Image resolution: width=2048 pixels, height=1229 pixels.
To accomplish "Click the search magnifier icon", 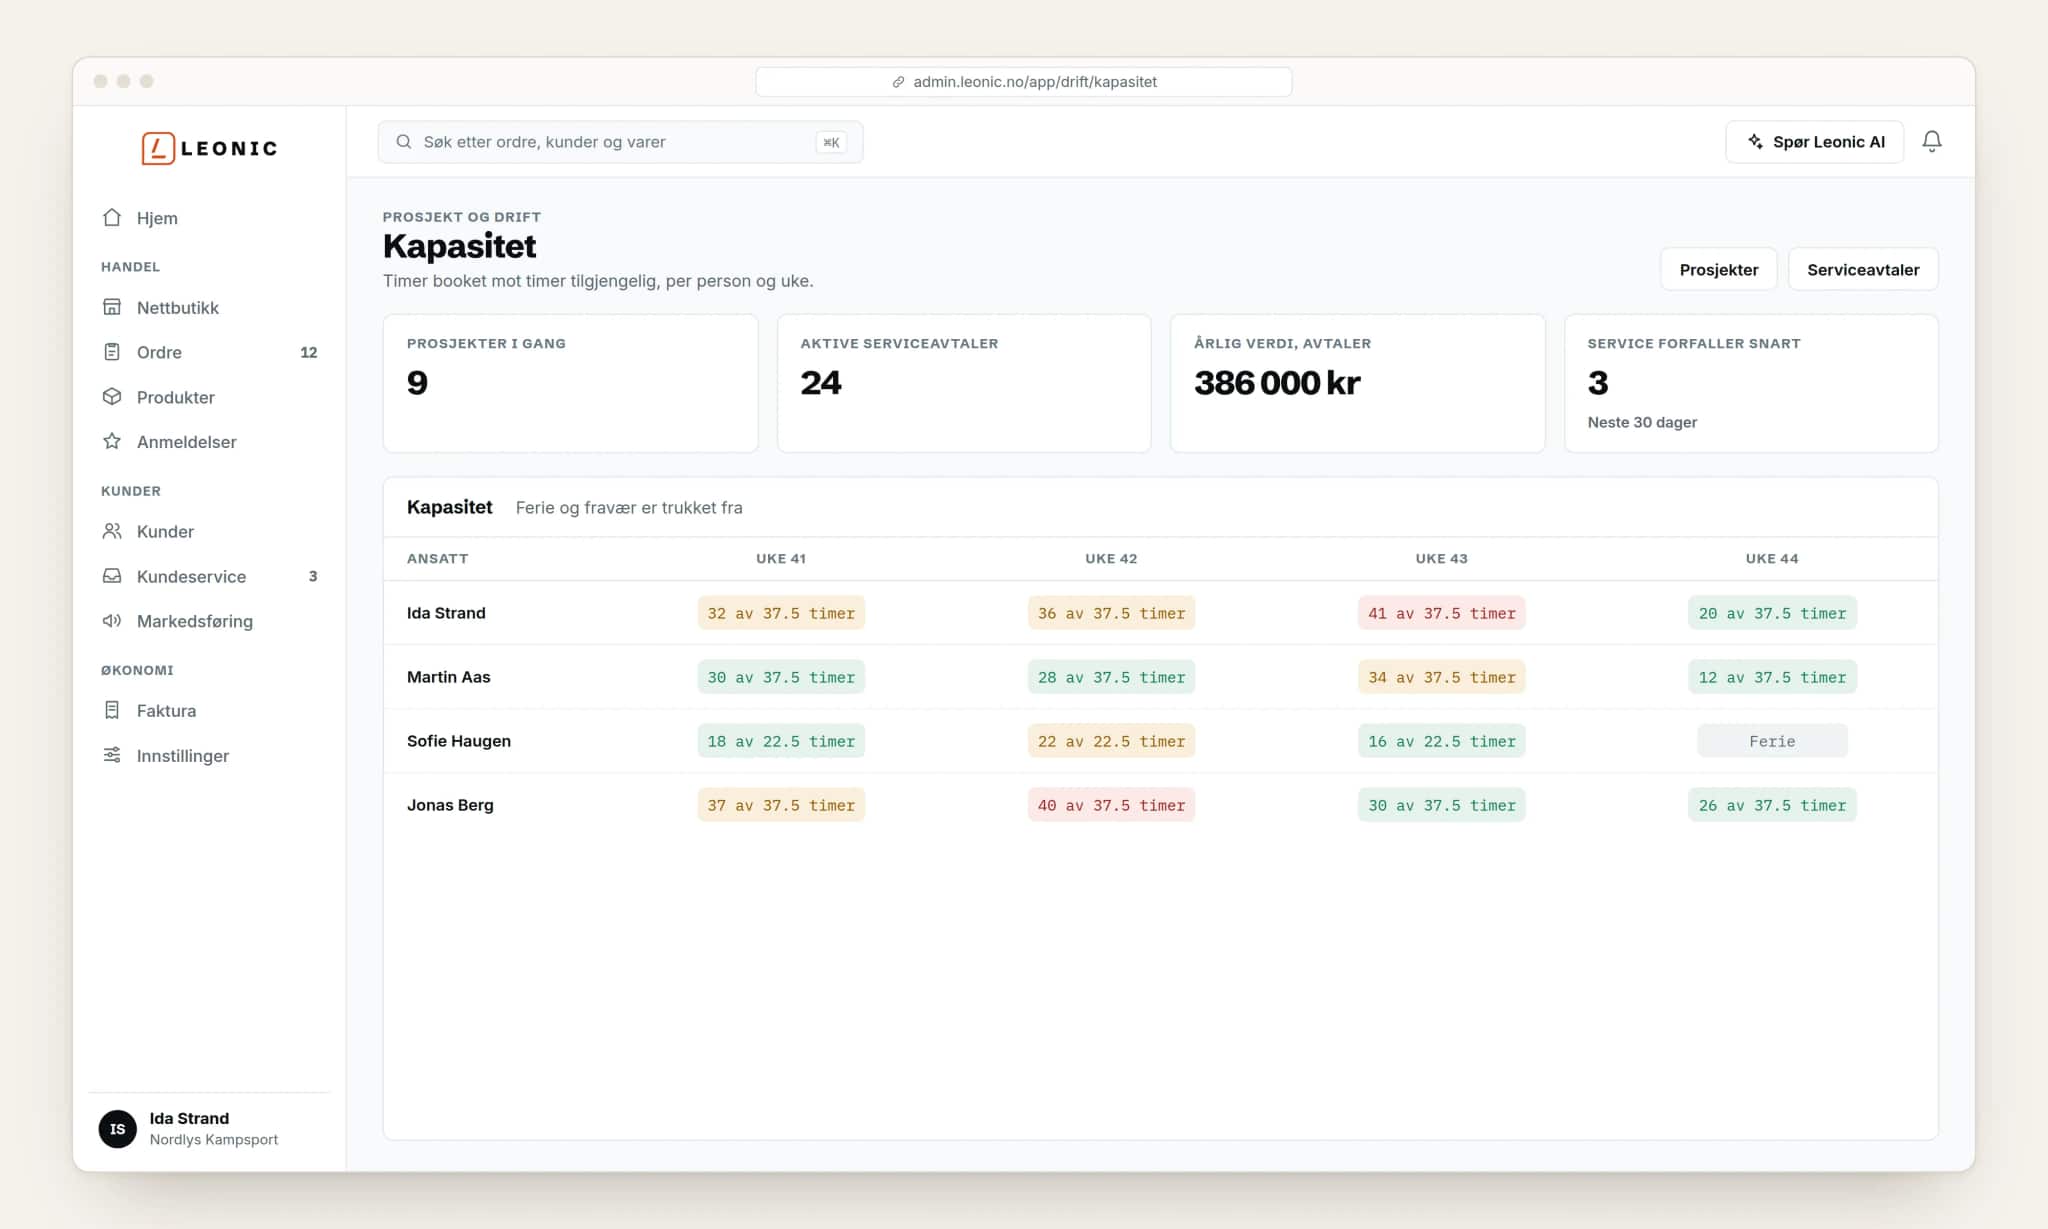I will 404,142.
